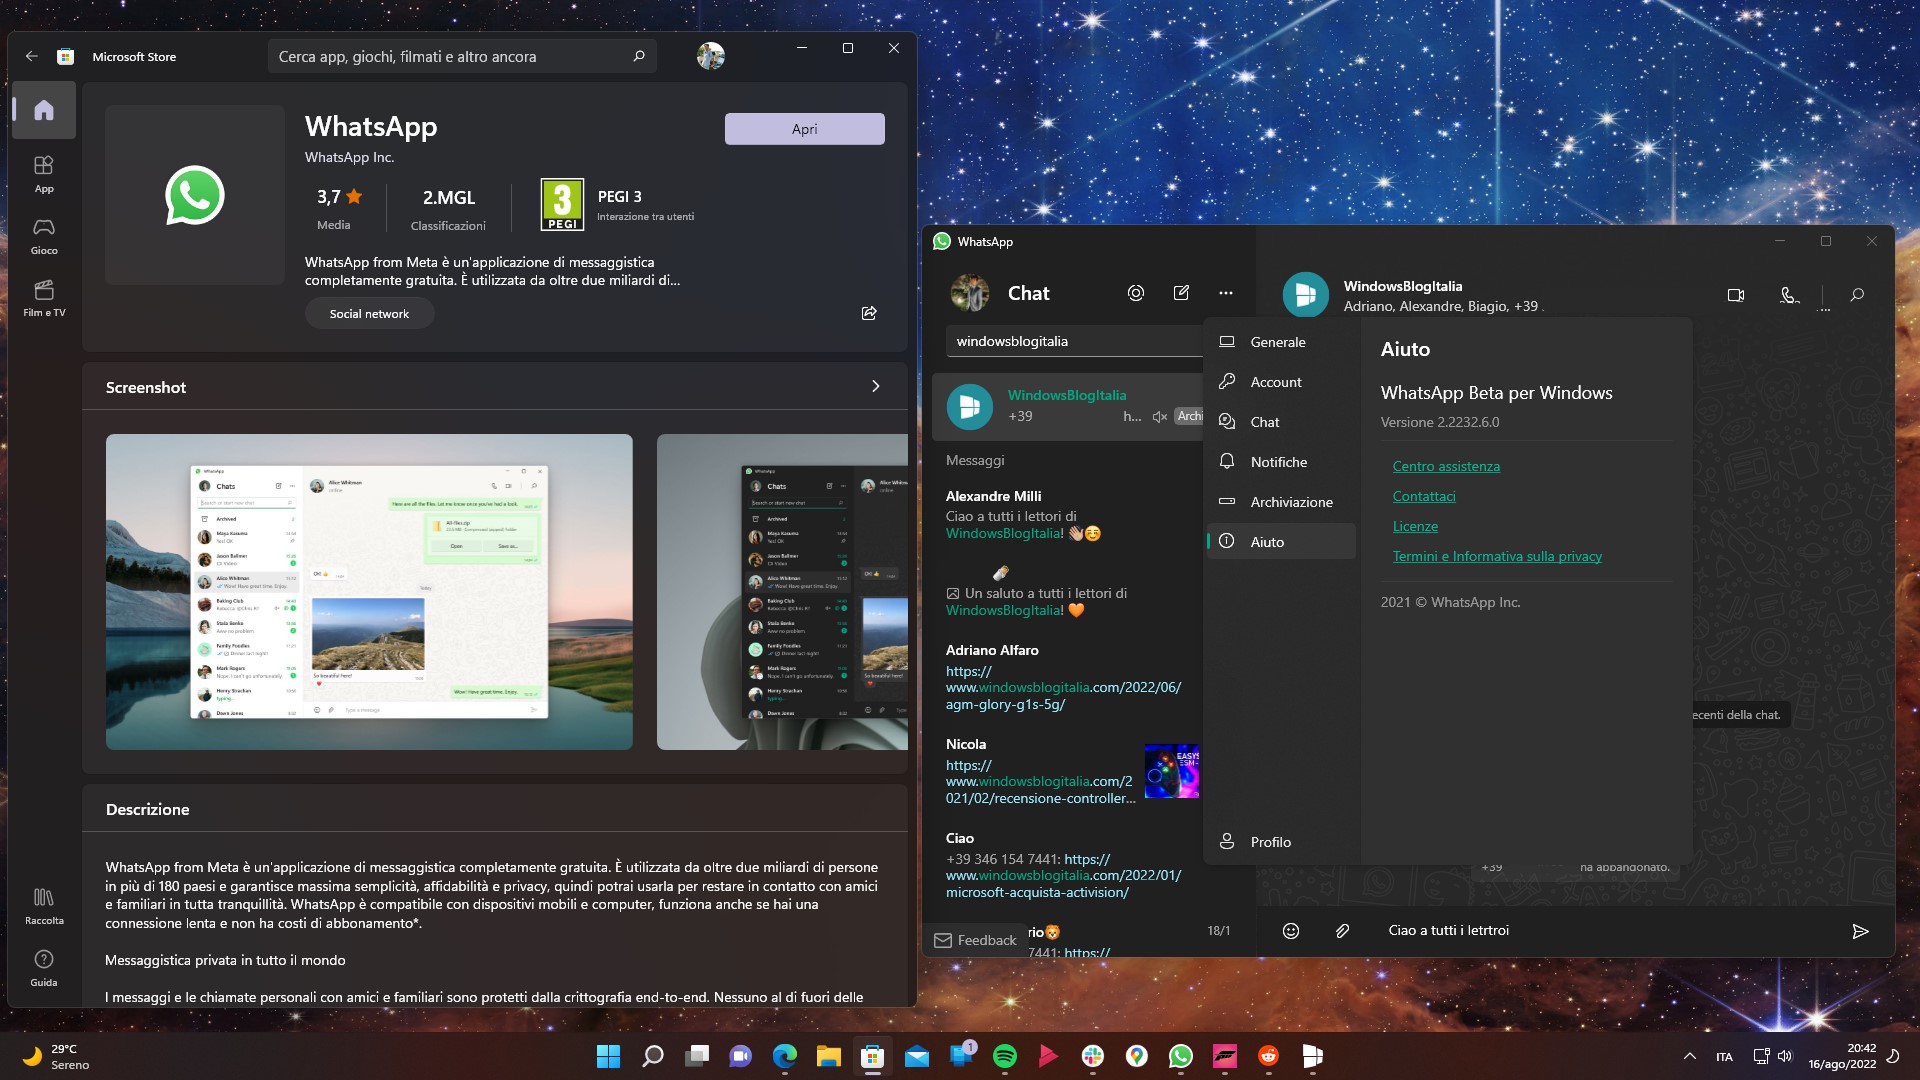Start voice call in WindowsBlogItalia chat
Screen dimensions: 1920x1080
(x=1790, y=295)
